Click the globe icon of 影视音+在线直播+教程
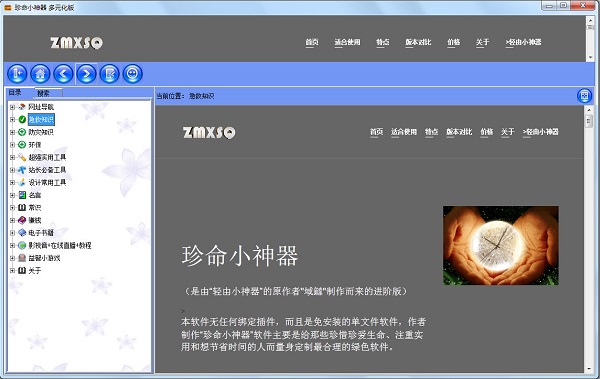This screenshot has width=600, height=379. tap(22, 245)
